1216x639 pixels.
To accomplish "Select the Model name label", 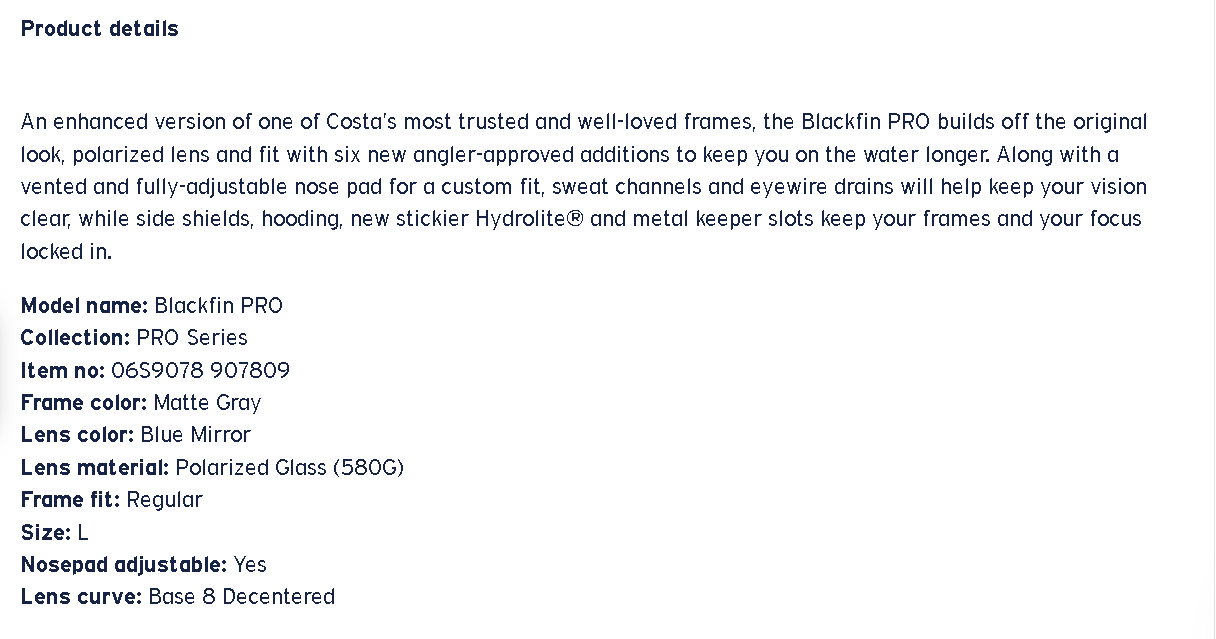I will click(x=84, y=305).
